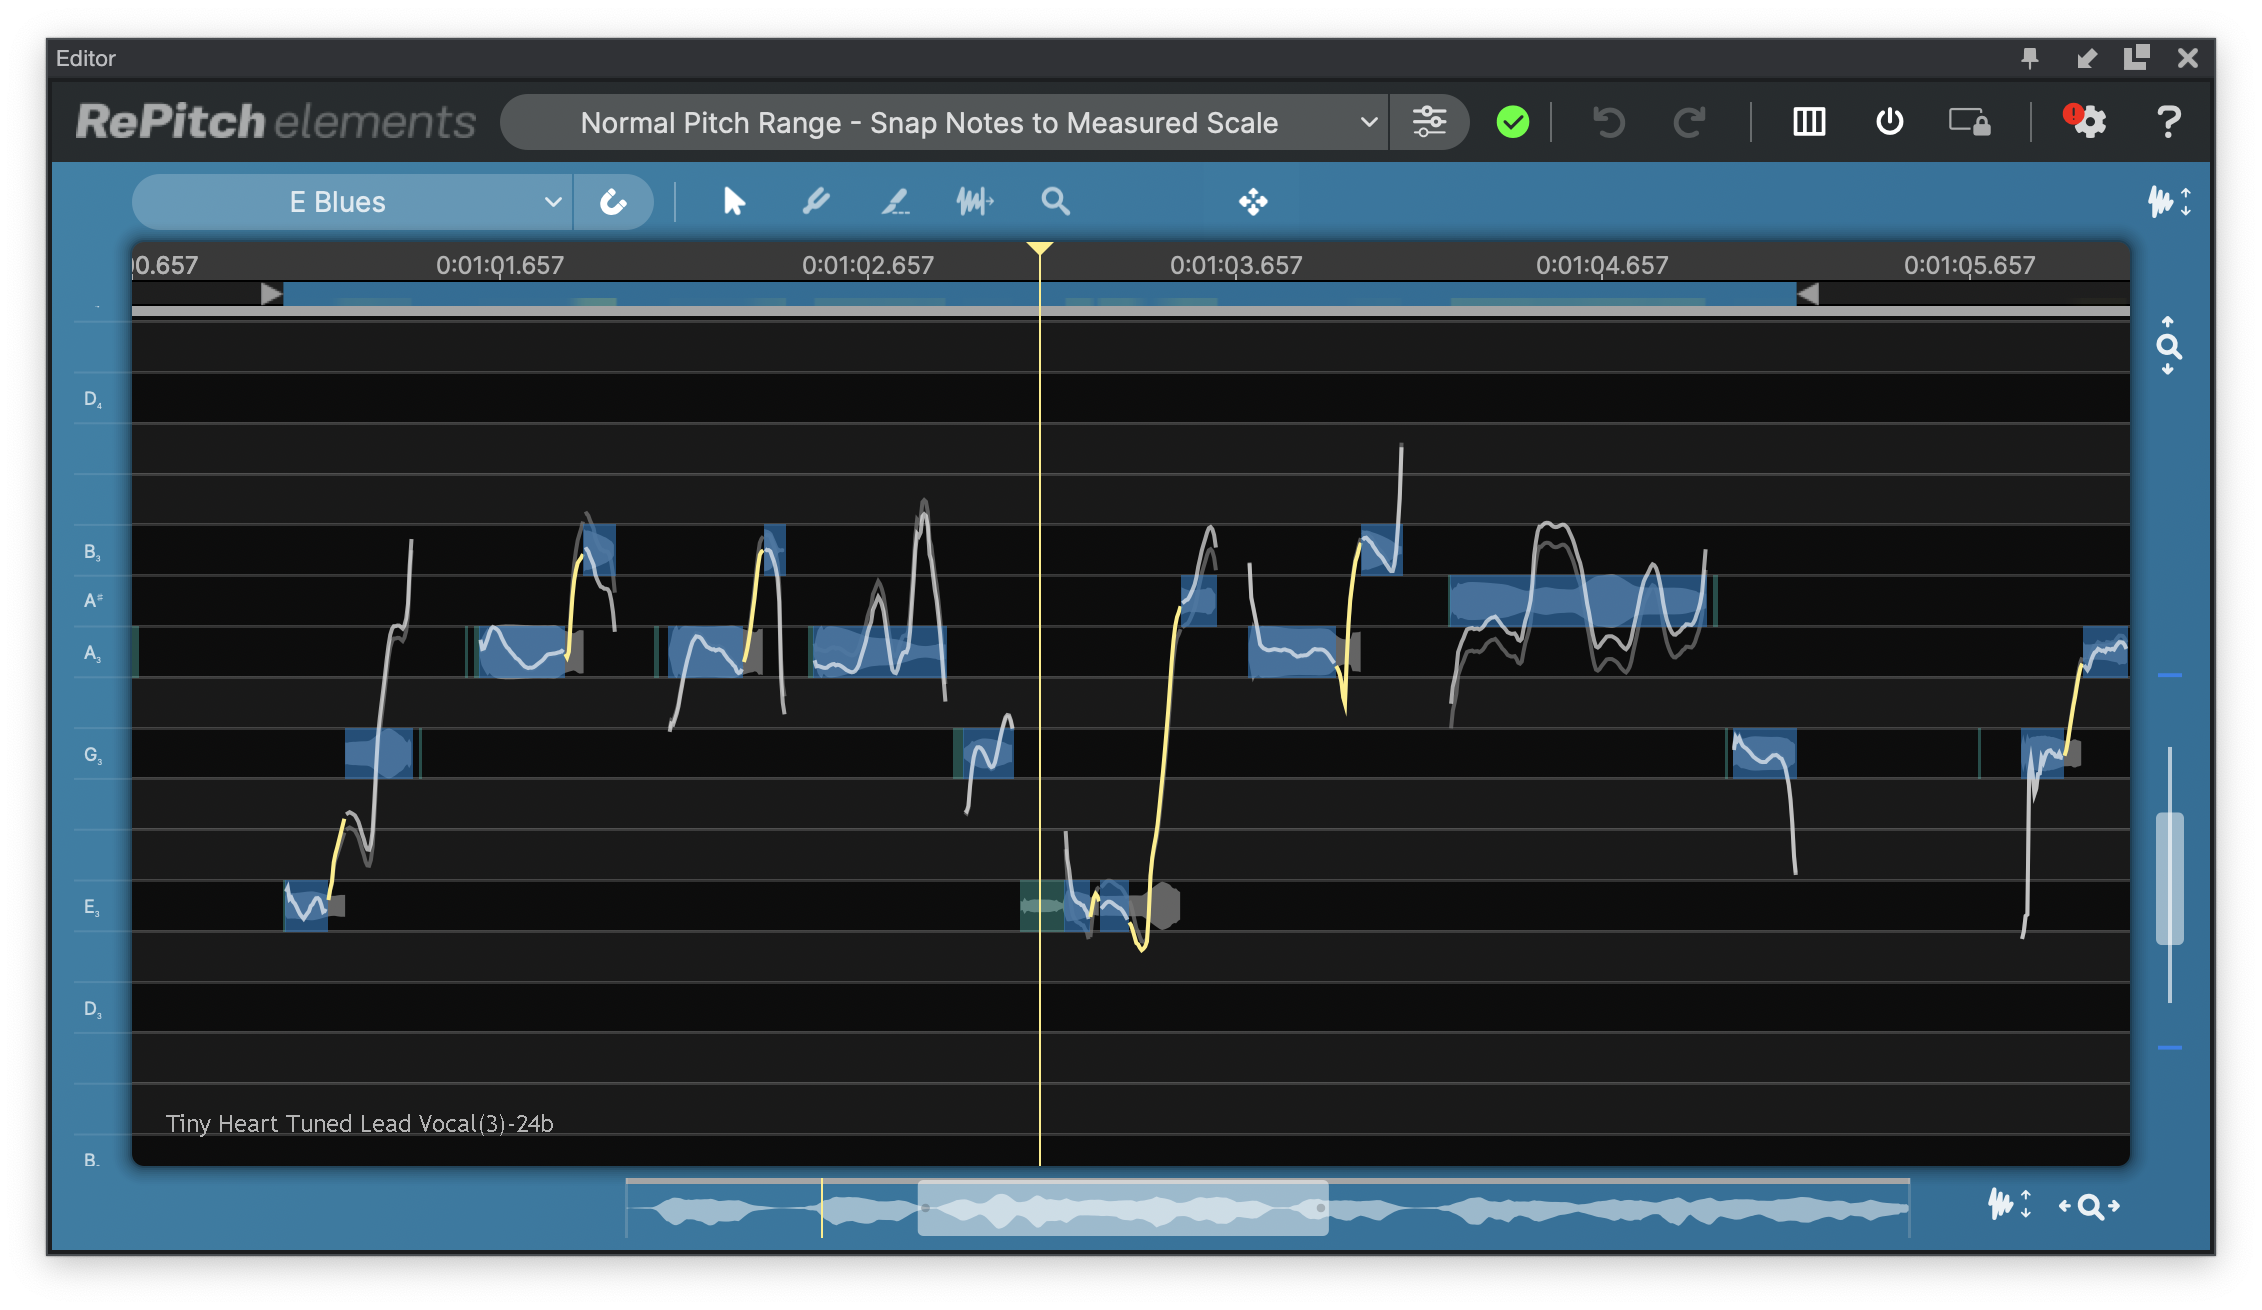The width and height of the screenshot is (2262, 1310).
Task: Undo the last edit
Action: pyautogui.click(x=1608, y=122)
